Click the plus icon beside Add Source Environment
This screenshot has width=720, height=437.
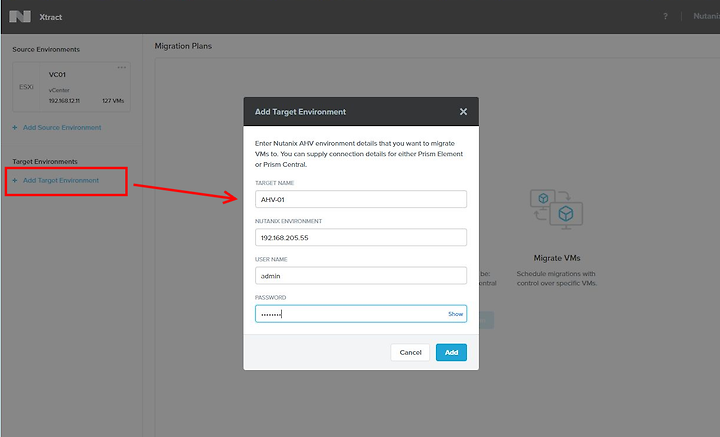click(15, 128)
